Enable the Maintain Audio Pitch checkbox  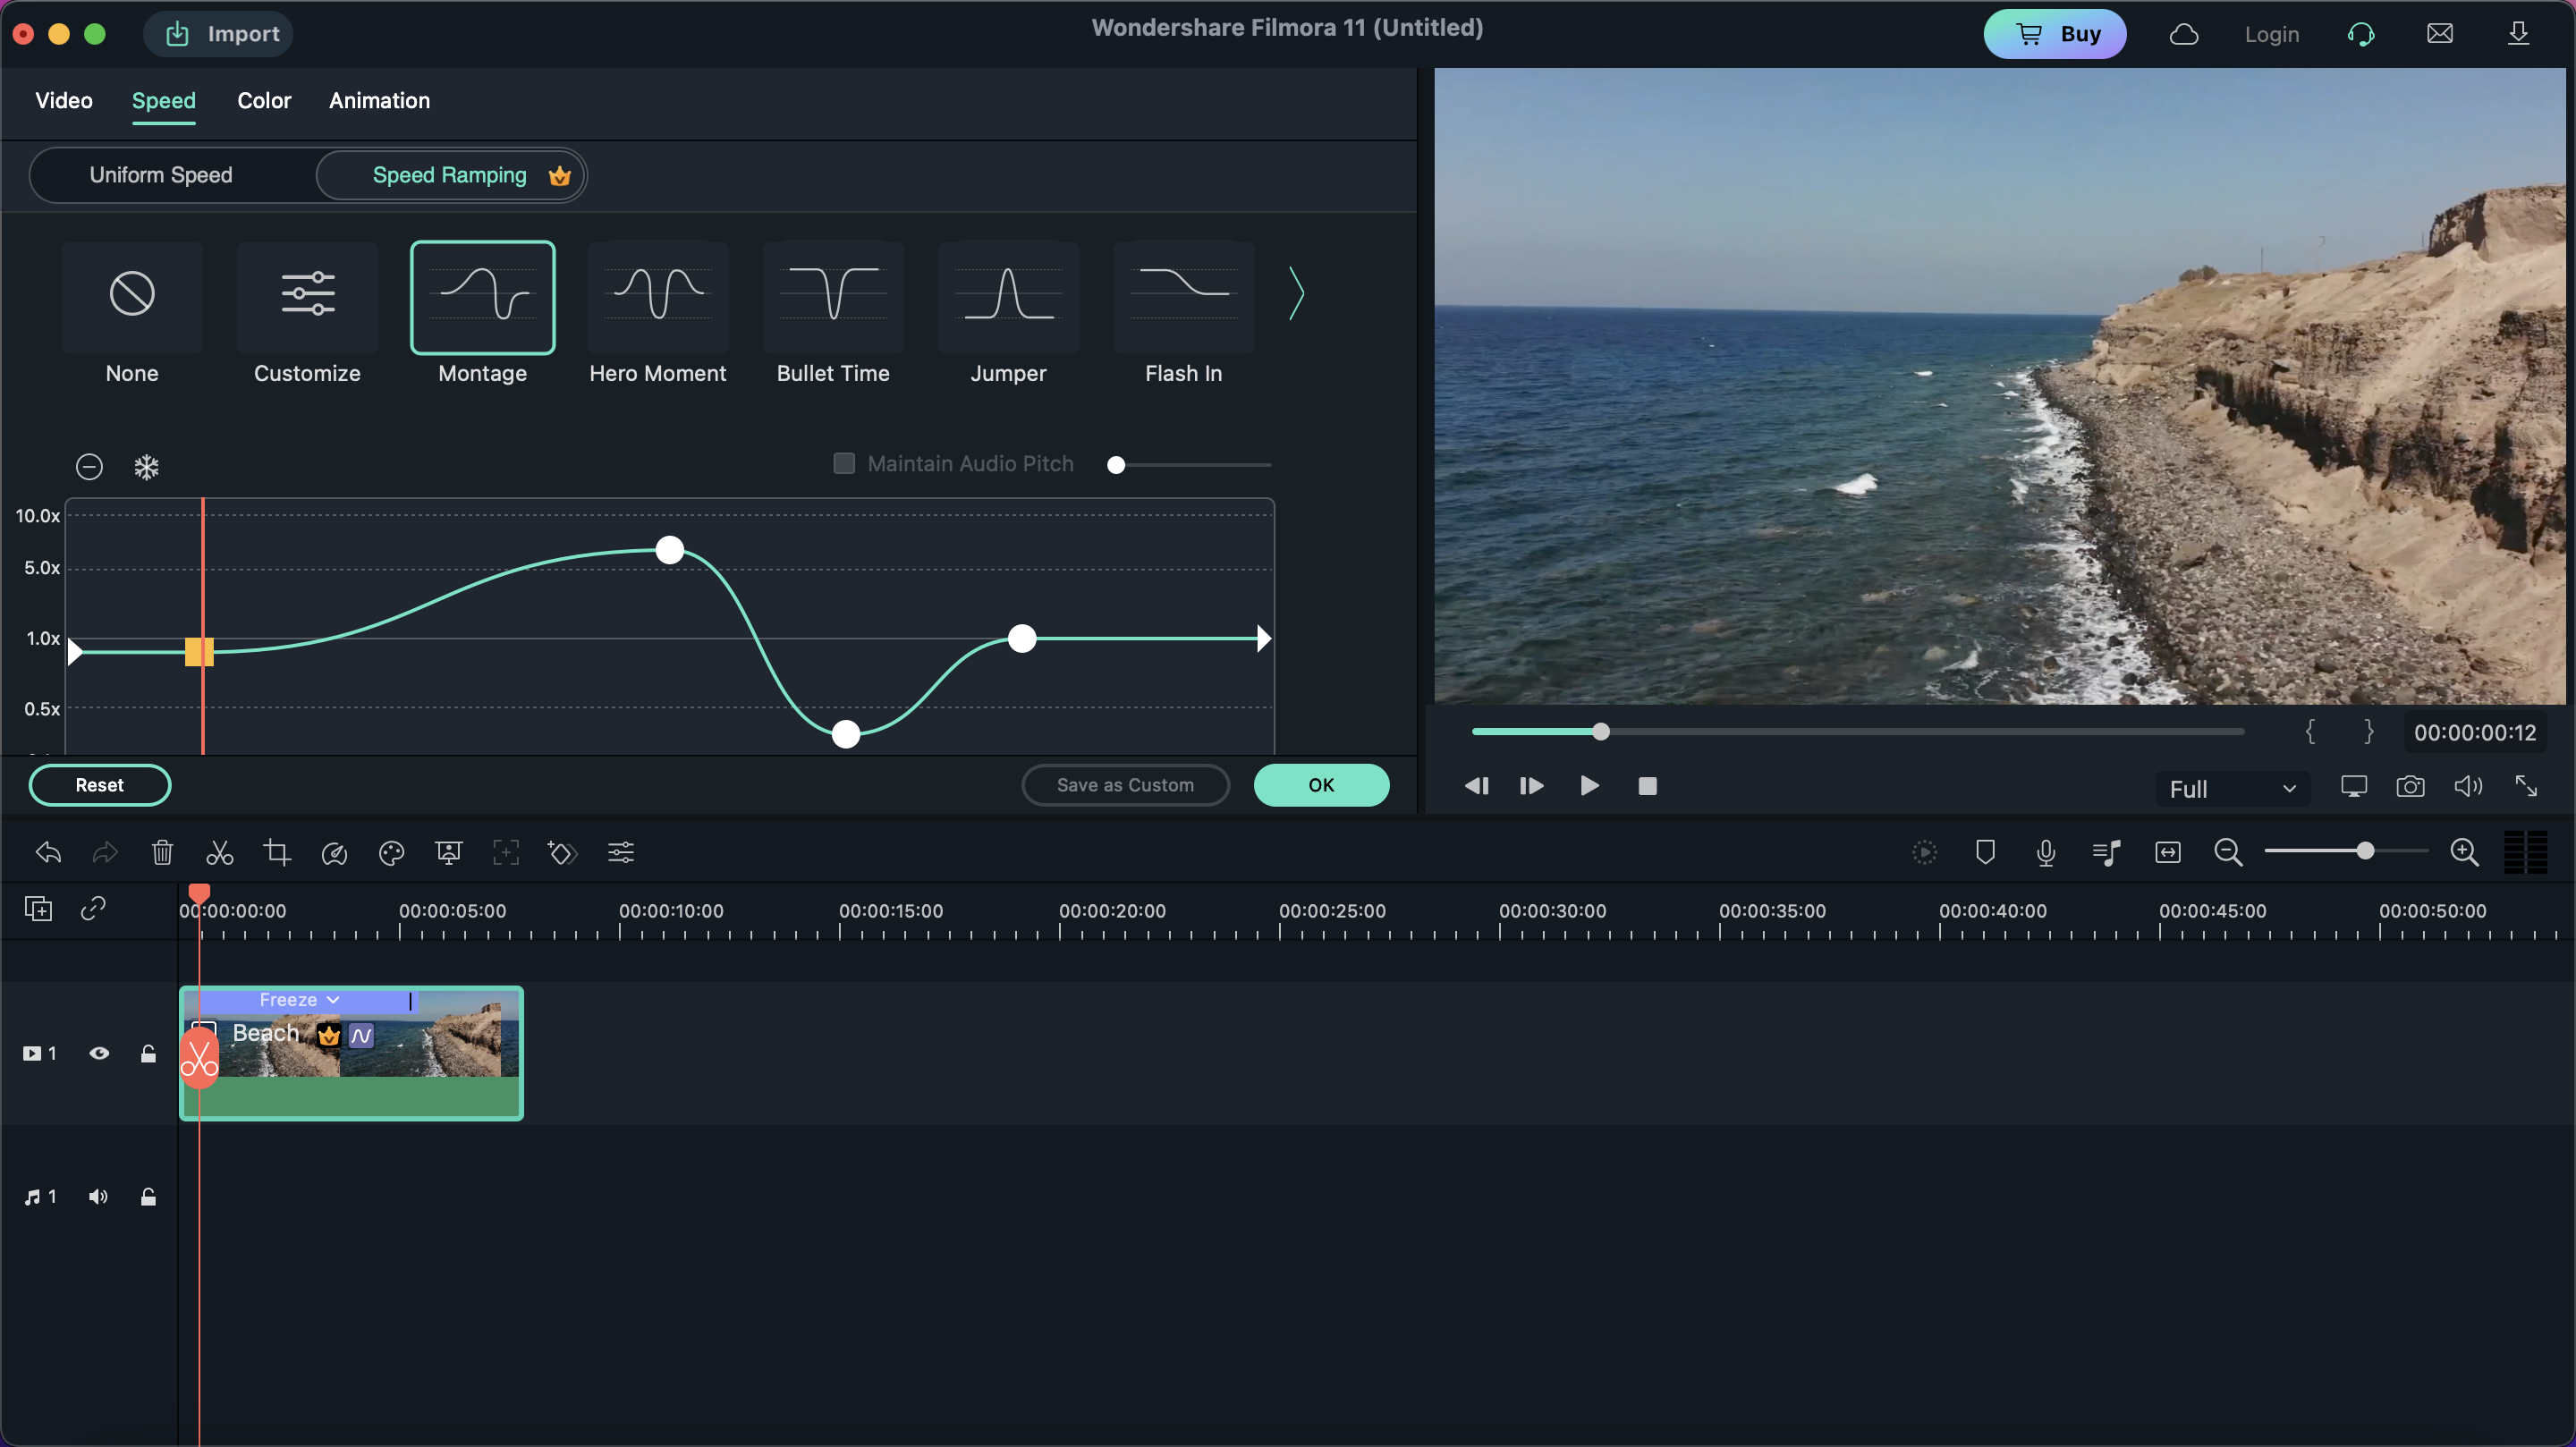click(x=844, y=464)
